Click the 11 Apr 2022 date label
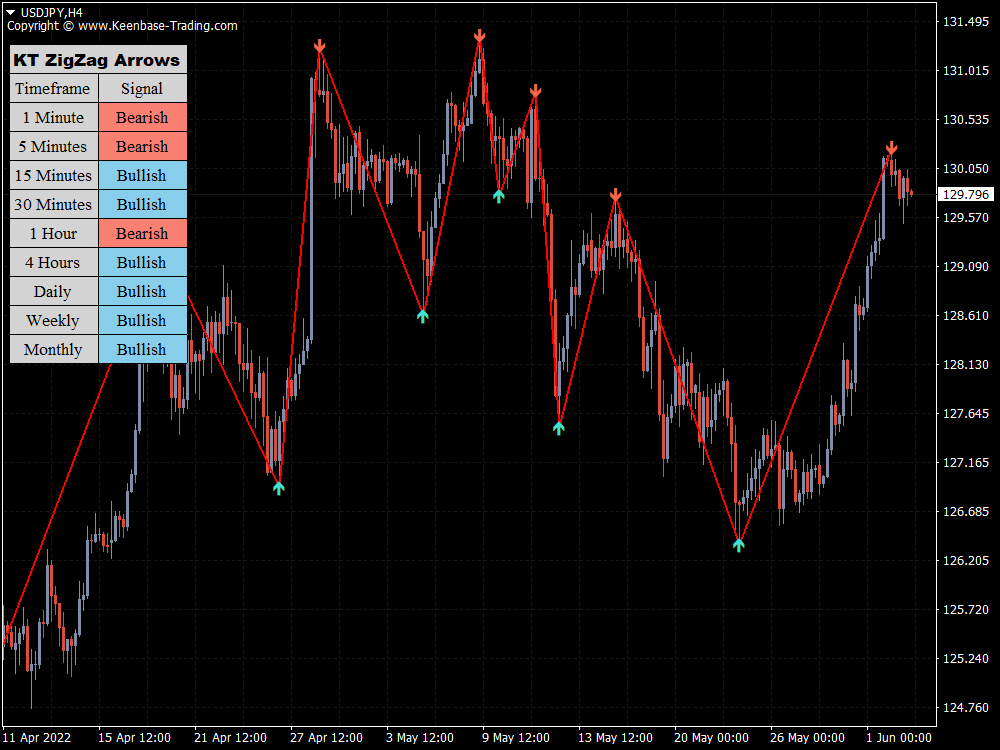Image resolution: width=1000 pixels, height=750 pixels. [37, 738]
